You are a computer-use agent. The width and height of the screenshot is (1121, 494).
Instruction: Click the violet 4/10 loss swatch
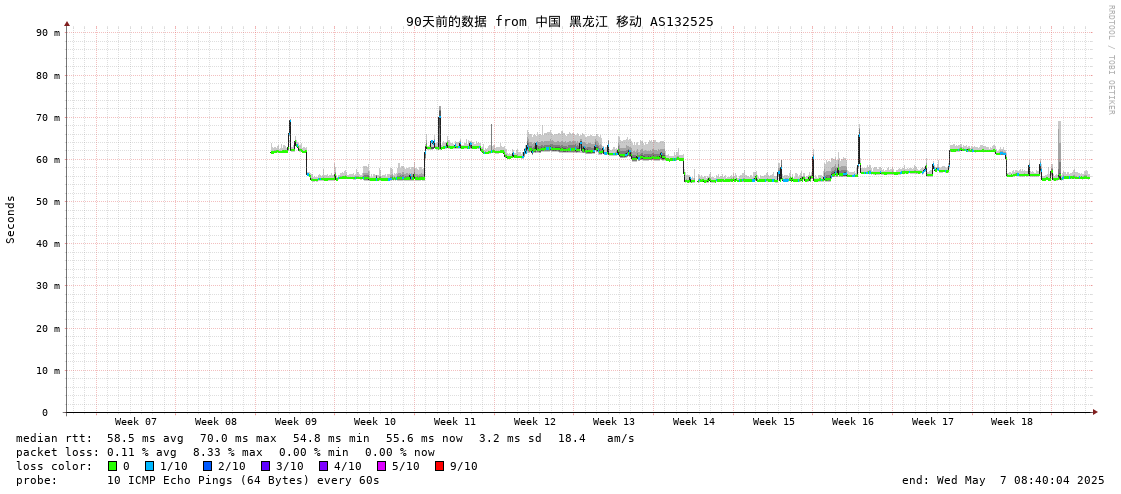(324, 466)
